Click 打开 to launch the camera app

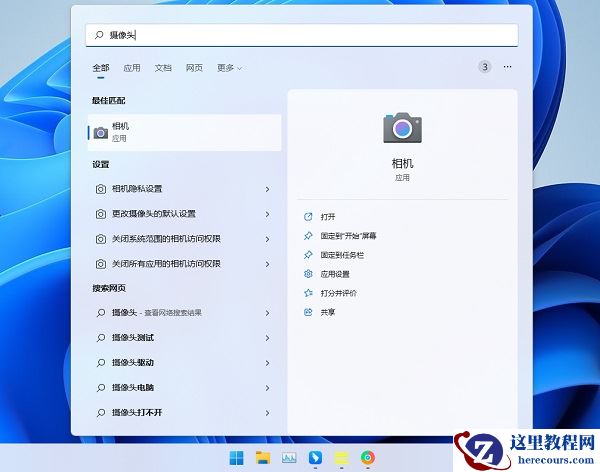[x=328, y=217]
